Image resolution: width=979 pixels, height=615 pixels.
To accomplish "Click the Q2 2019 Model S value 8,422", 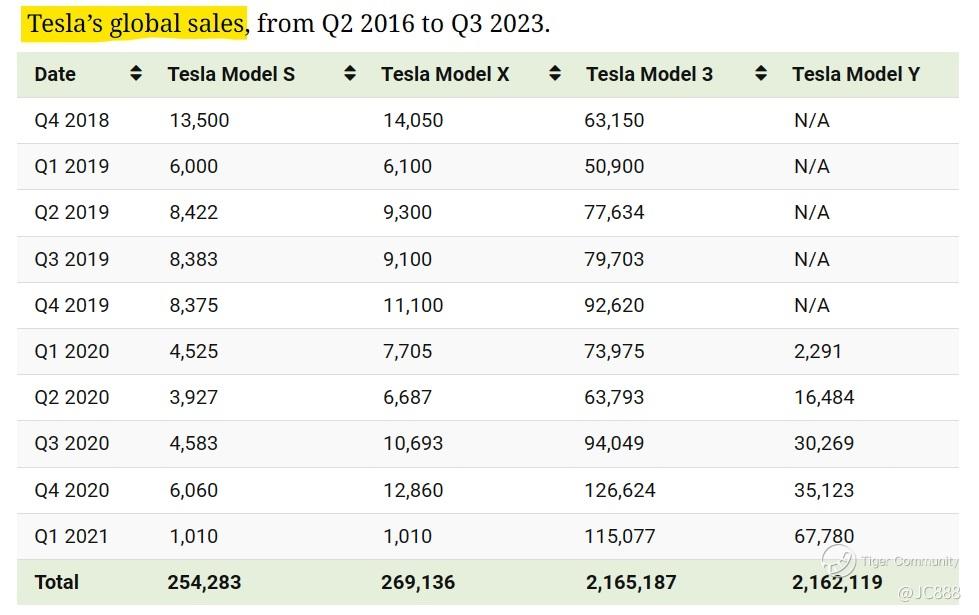I will pos(193,212).
